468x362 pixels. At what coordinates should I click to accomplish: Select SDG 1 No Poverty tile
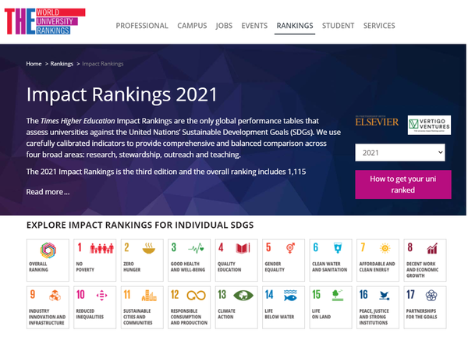95,260
